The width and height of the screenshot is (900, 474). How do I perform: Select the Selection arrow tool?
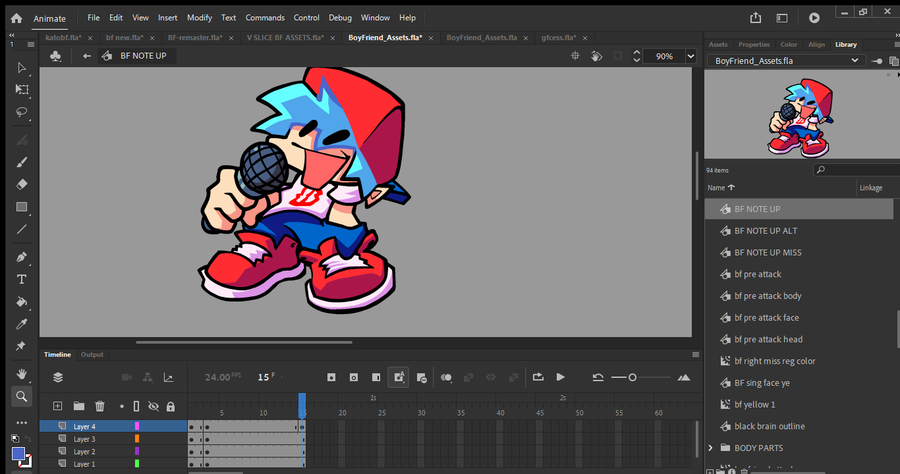click(21, 68)
